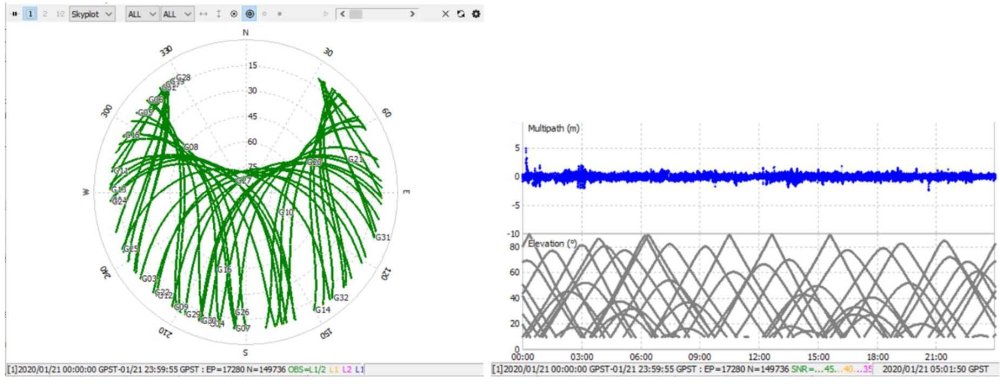The width and height of the screenshot is (1000, 384).
Task: Toggle the highlighted fix center target icon
Action: pyautogui.click(x=249, y=13)
